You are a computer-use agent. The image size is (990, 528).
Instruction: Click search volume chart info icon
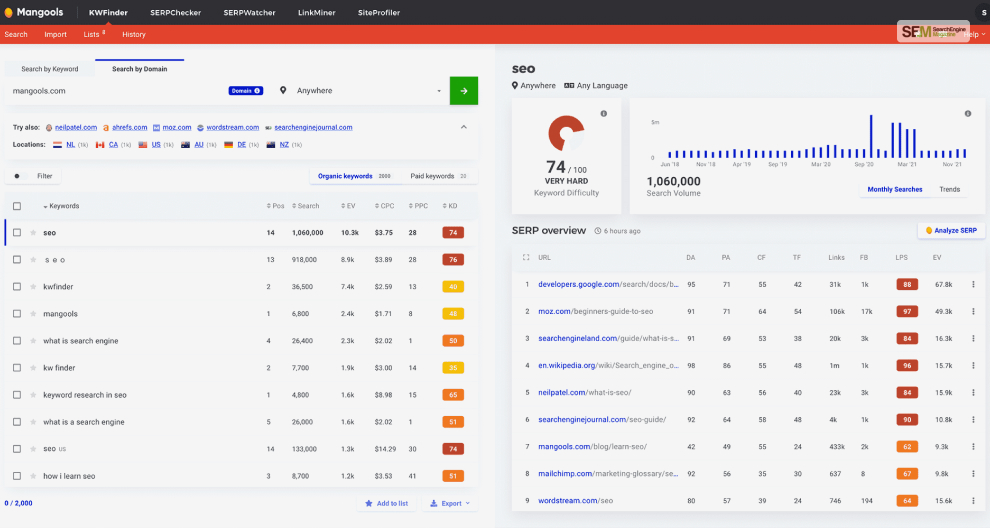968,114
